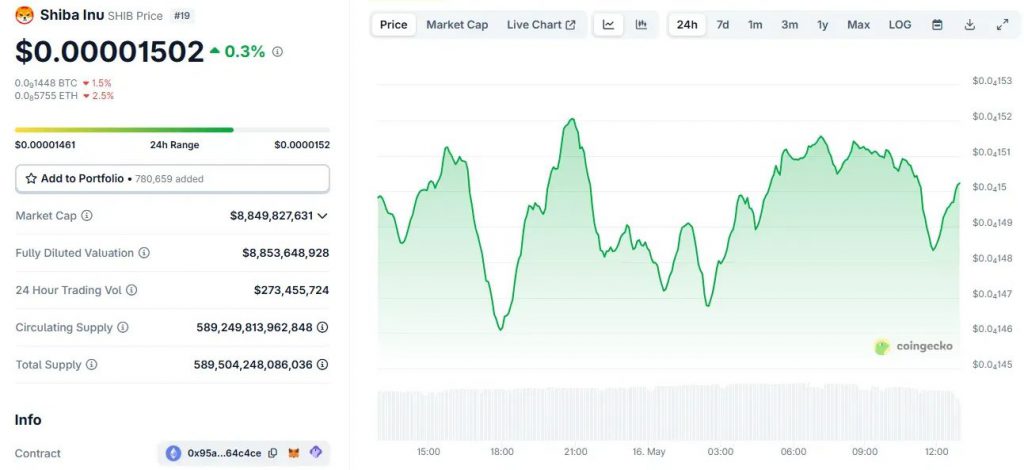The height and width of the screenshot is (470, 1024).
Task: Click the Ethereum chain icon in contract
Action: pyautogui.click(x=173, y=453)
